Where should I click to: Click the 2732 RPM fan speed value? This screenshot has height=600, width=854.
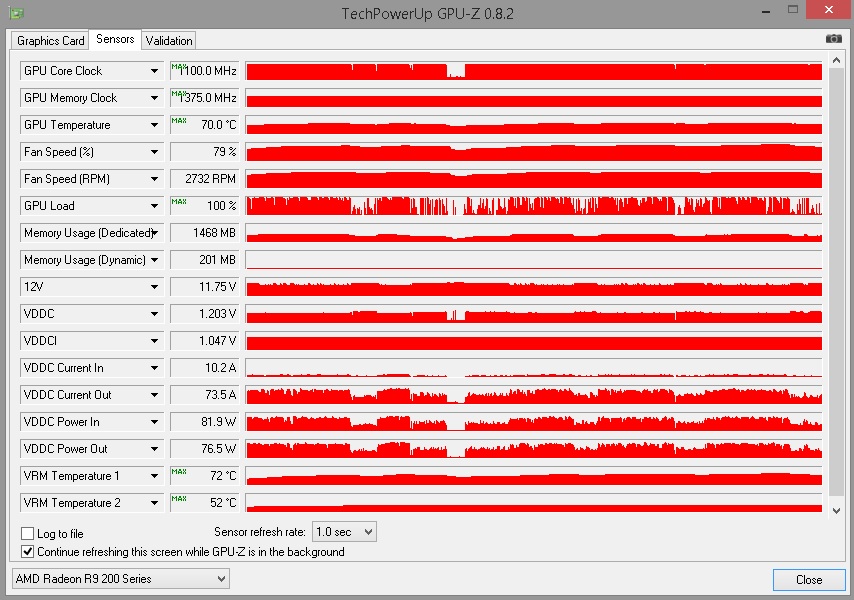click(x=205, y=179)
